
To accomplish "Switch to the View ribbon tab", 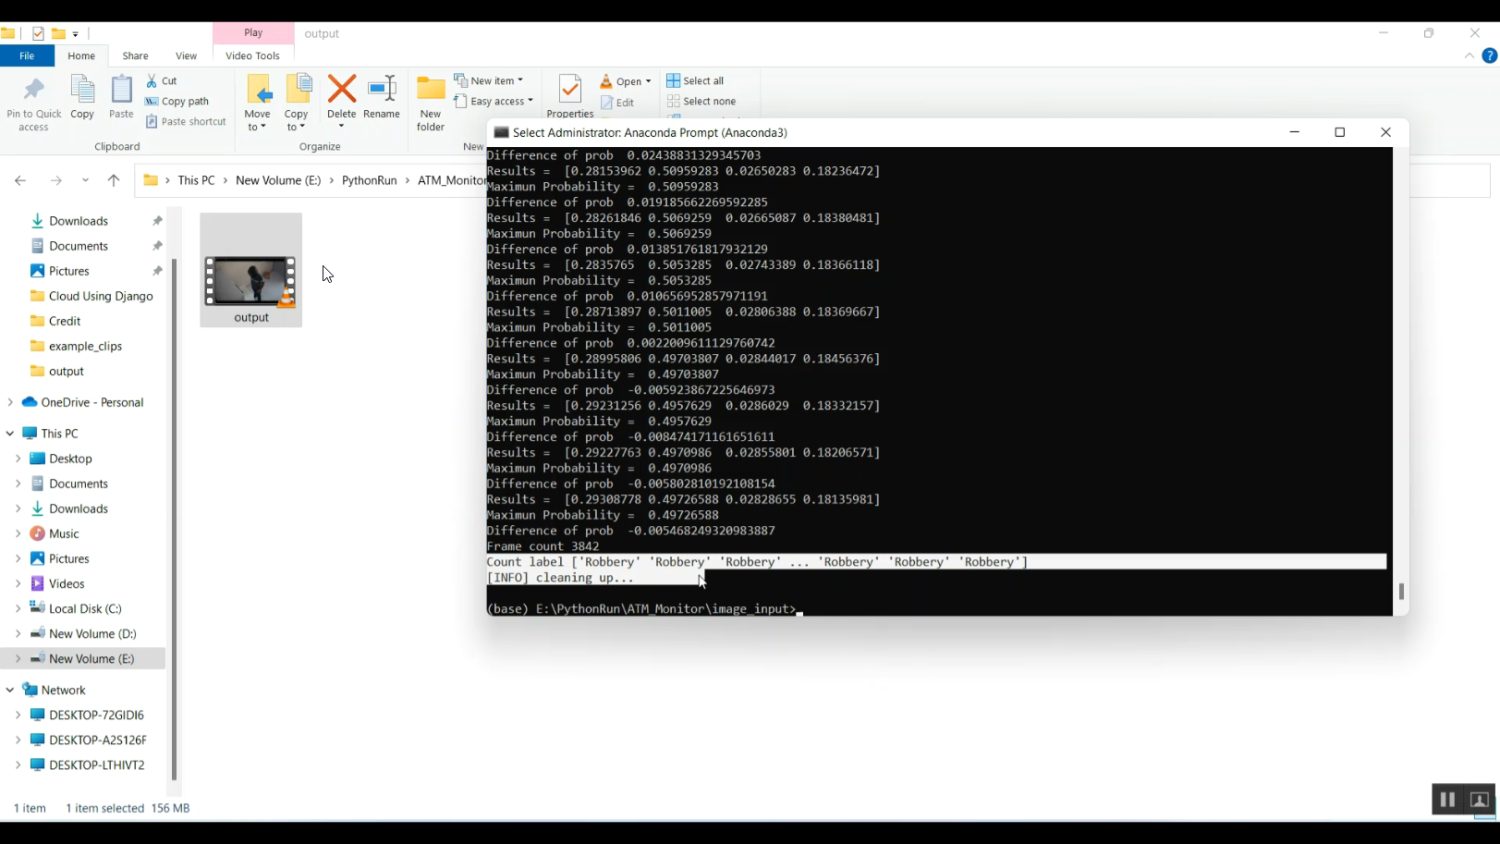I will (x=186, y=56).
